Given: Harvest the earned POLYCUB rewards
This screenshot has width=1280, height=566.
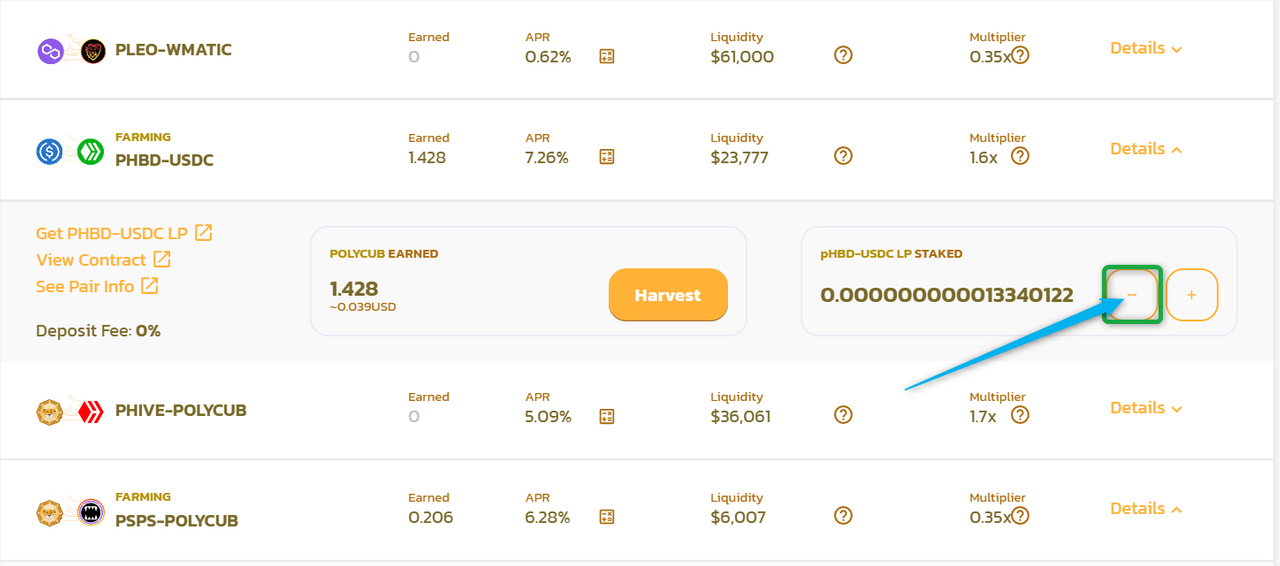Looking at the screenshot, I should pyautogui.click(x=668, y=295).
